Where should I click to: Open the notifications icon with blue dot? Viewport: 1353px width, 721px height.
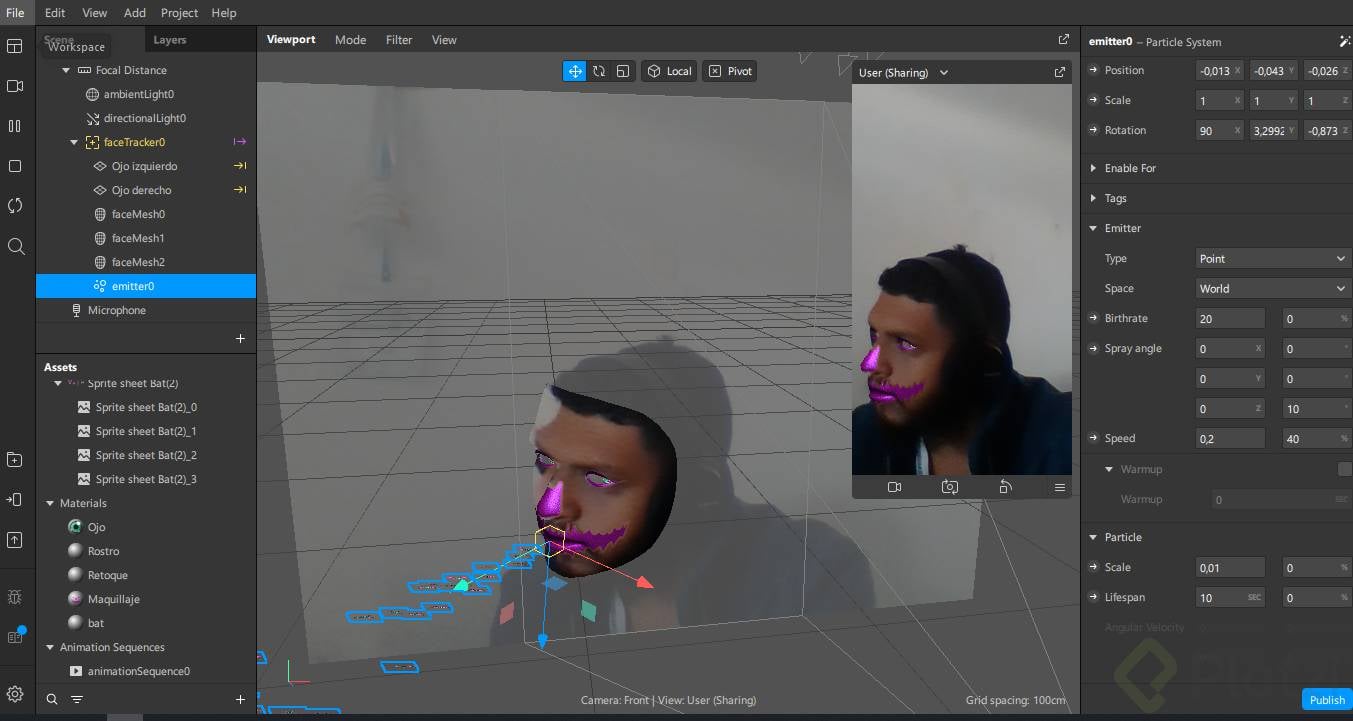point(15,636)
